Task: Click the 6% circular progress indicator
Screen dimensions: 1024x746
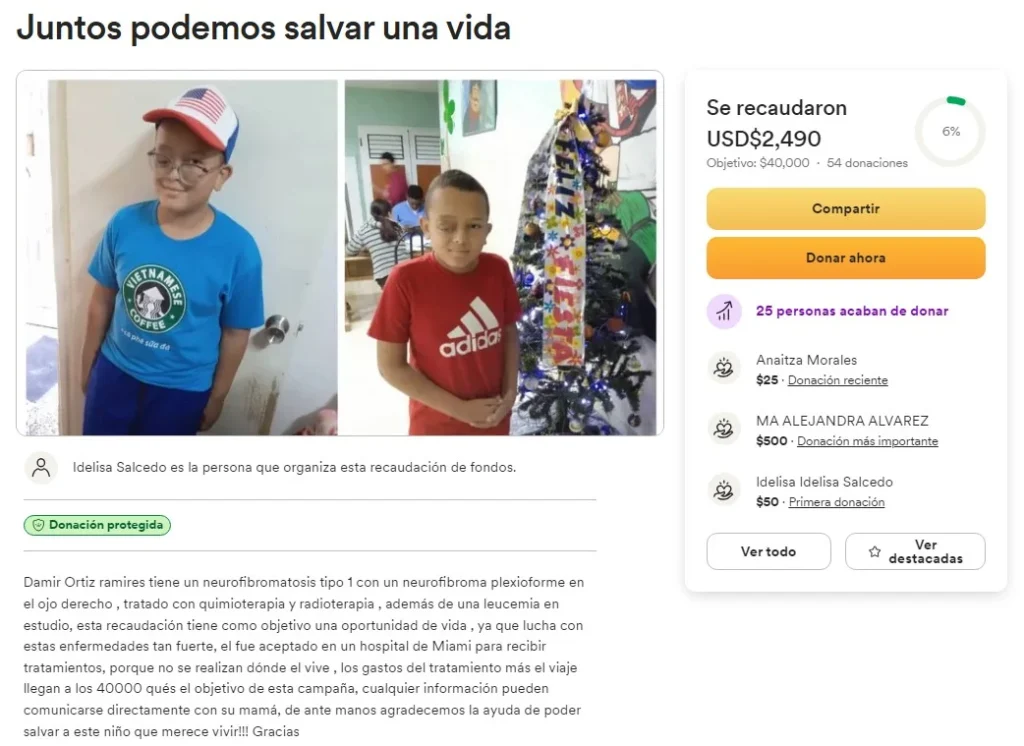Action: (x=950, y=131)
